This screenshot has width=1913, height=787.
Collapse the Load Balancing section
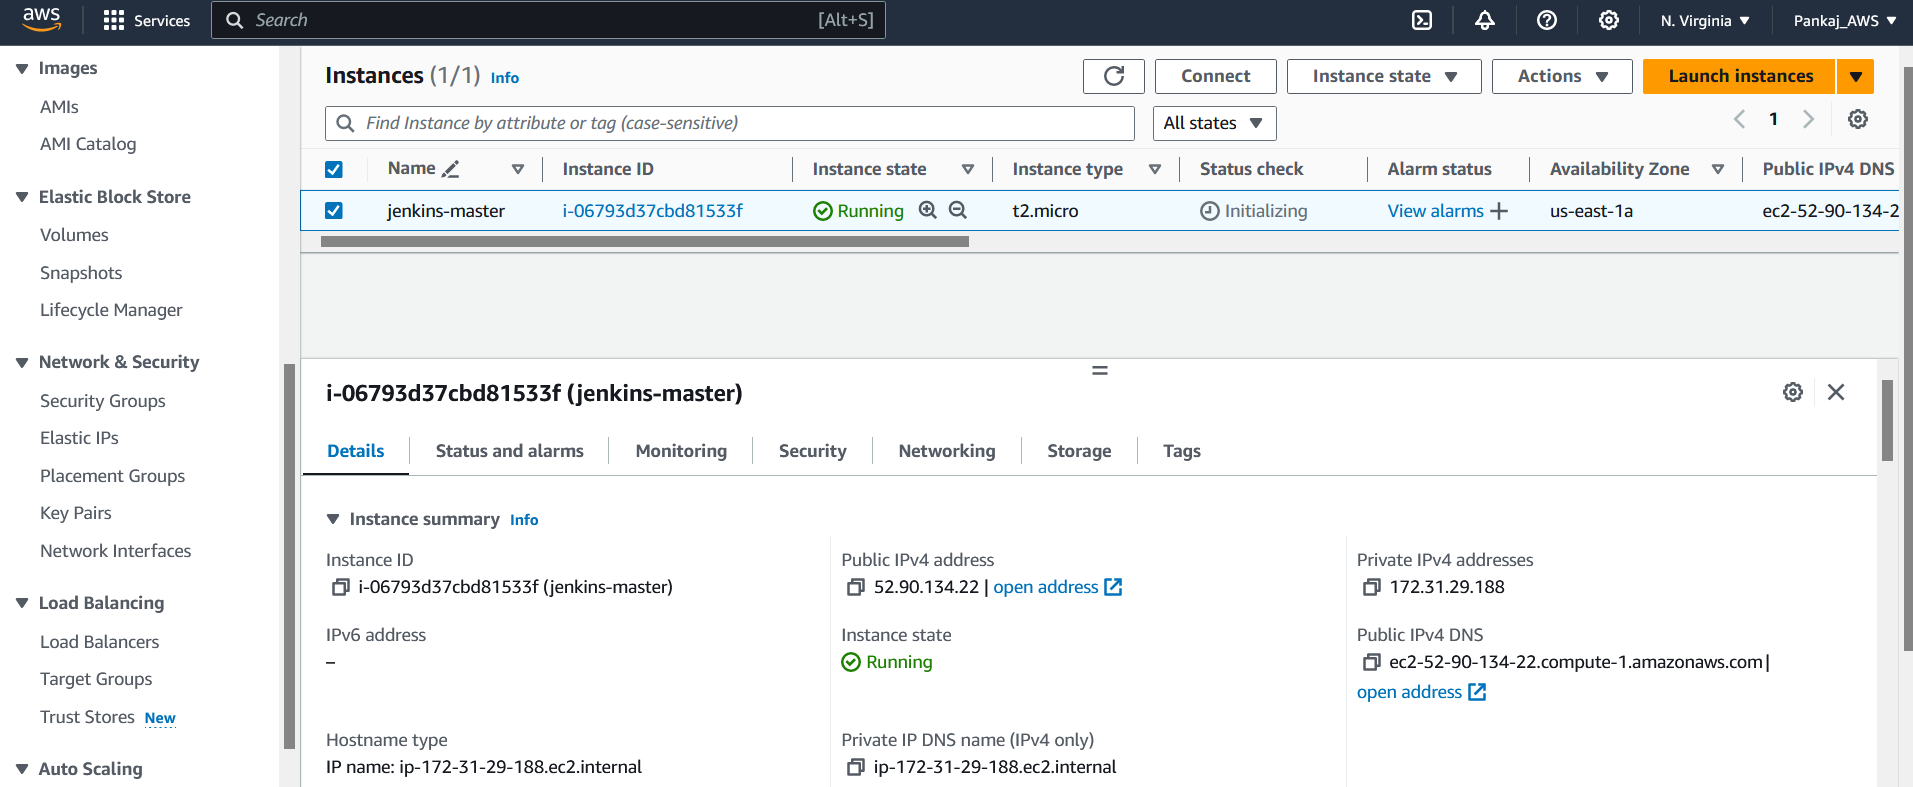coord(22,603)
